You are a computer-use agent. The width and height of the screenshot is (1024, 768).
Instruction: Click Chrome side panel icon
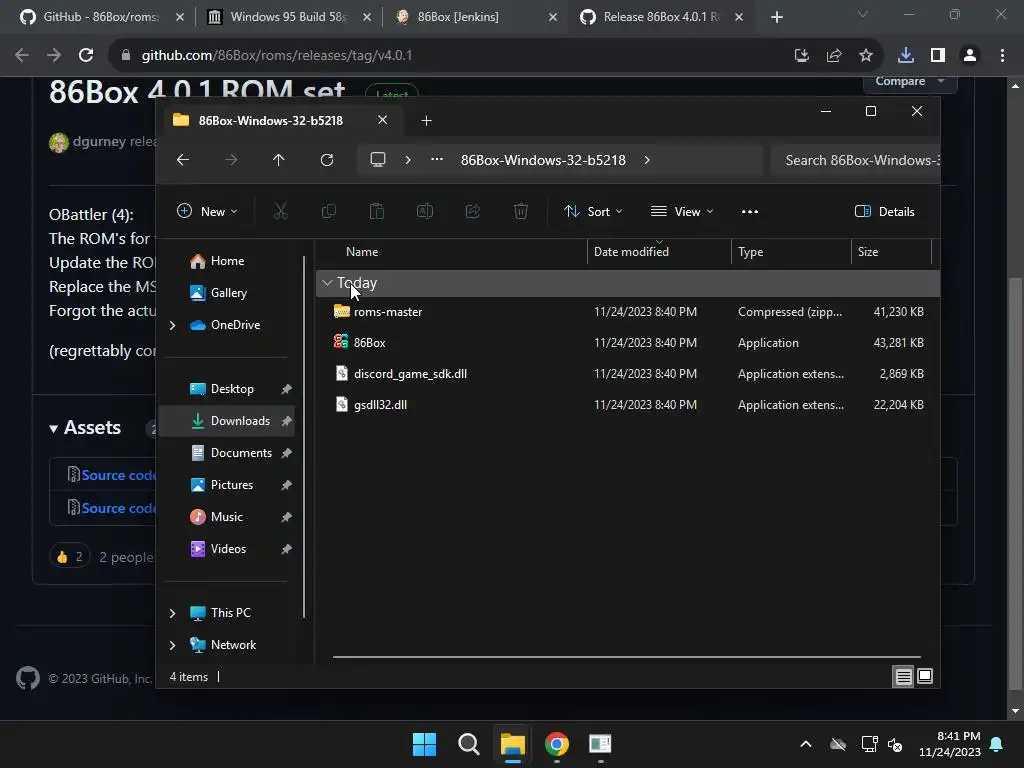coord(938,56)
